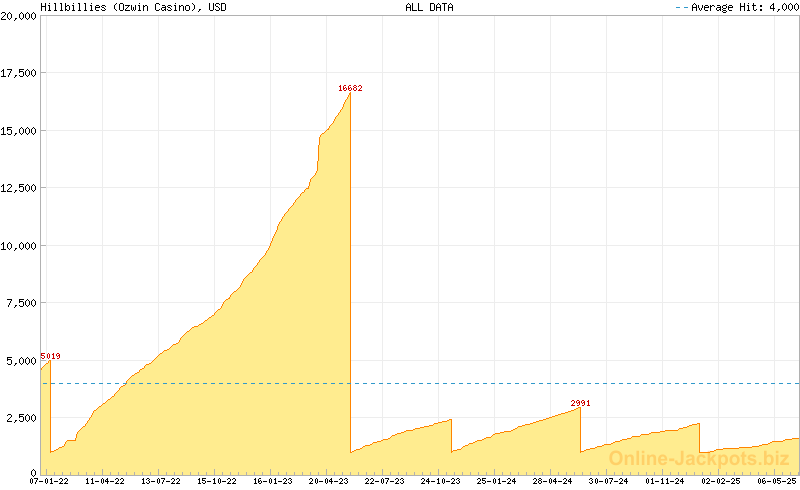800x490 pixels.
Task: Click the 10,000 y-axis label
Action: pos(19,245)
